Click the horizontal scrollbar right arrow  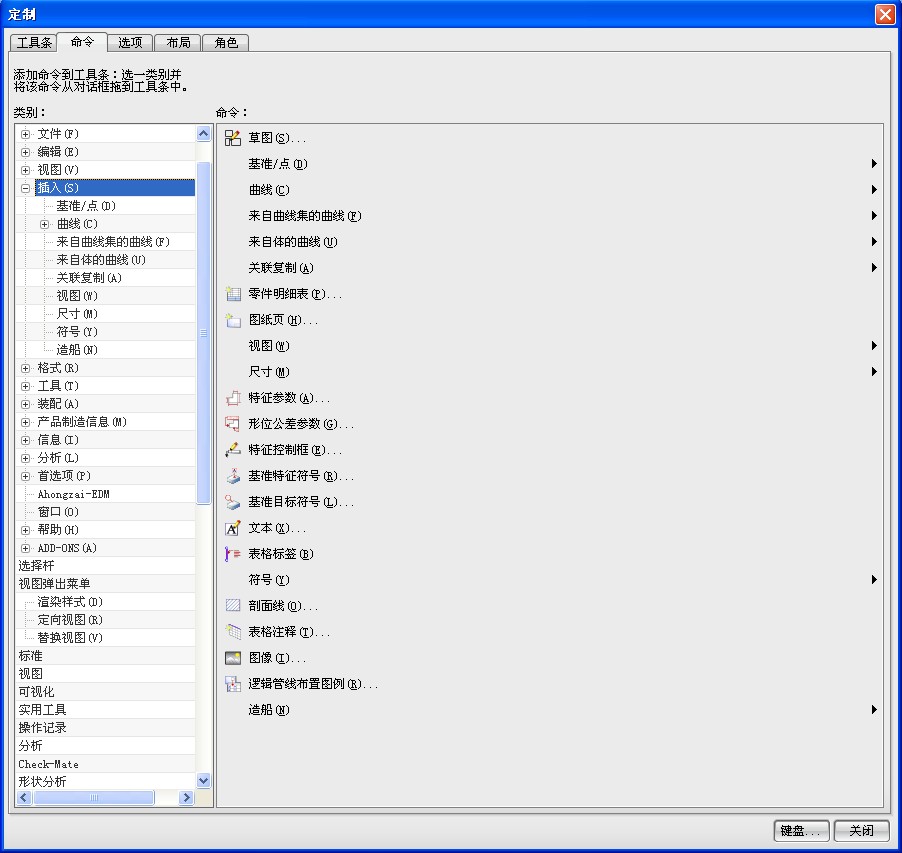[x=185, y=798]
